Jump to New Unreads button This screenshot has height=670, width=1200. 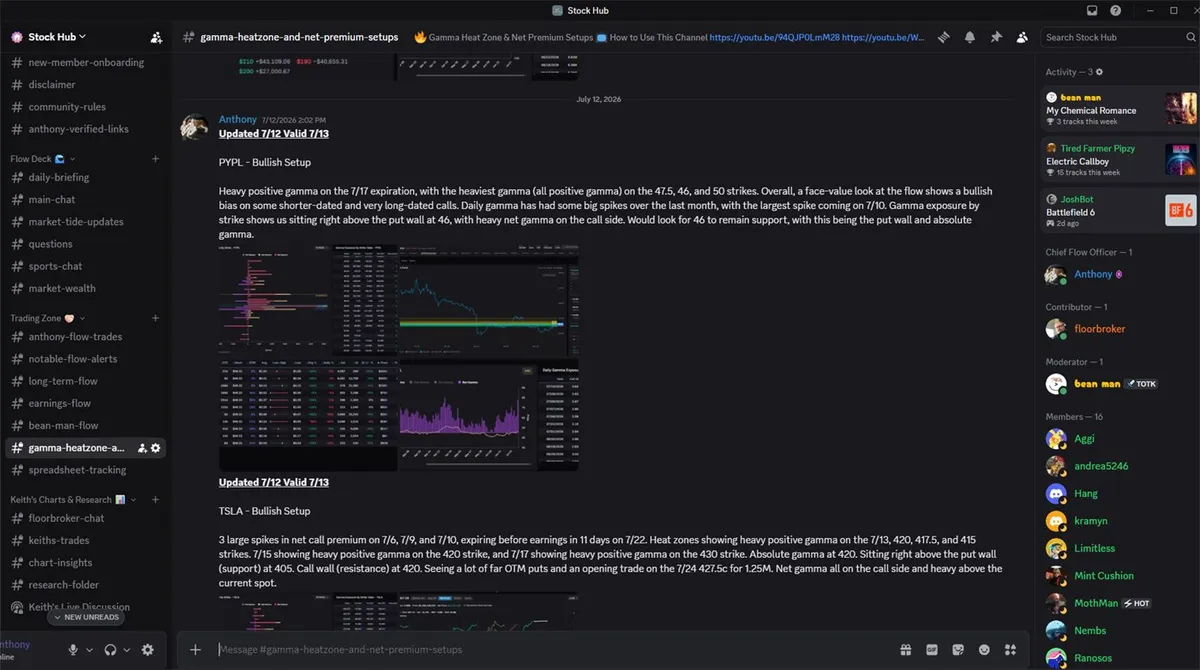(x=87, y=617)
